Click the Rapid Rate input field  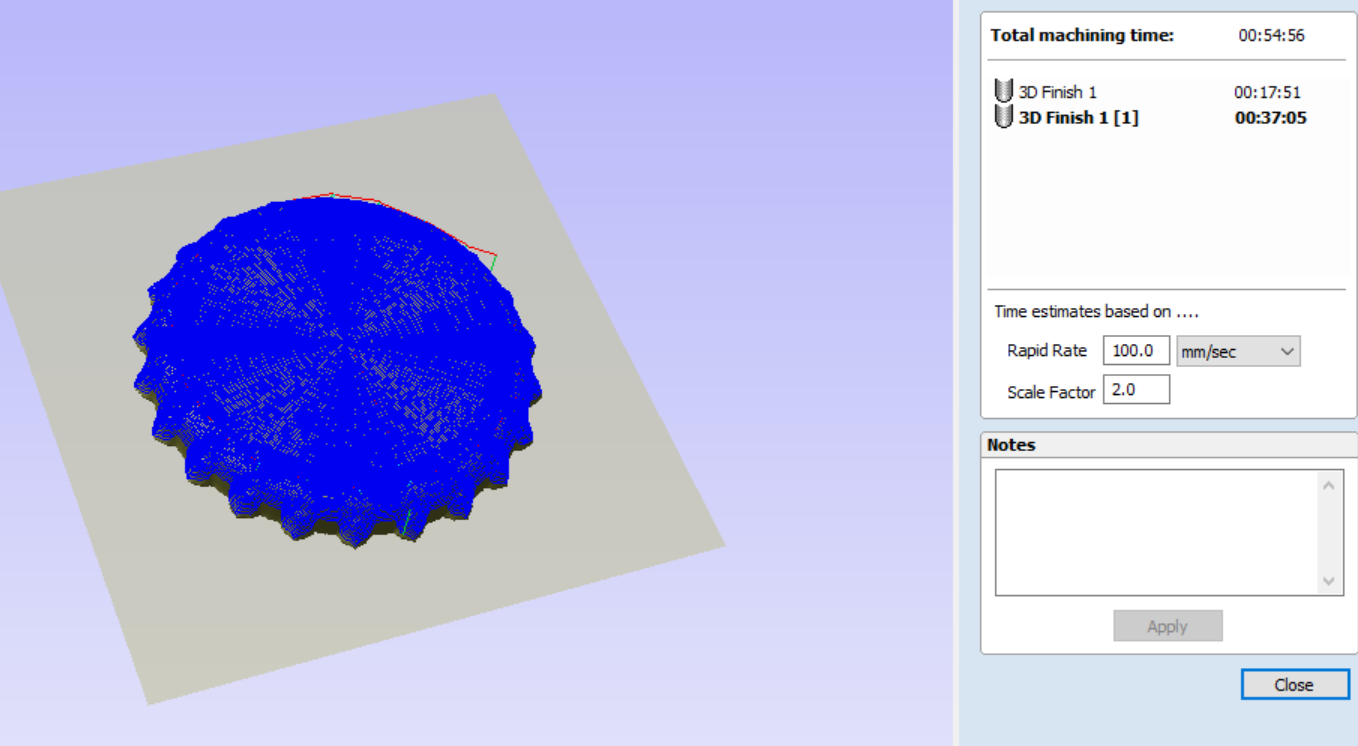pos(1136,351)
